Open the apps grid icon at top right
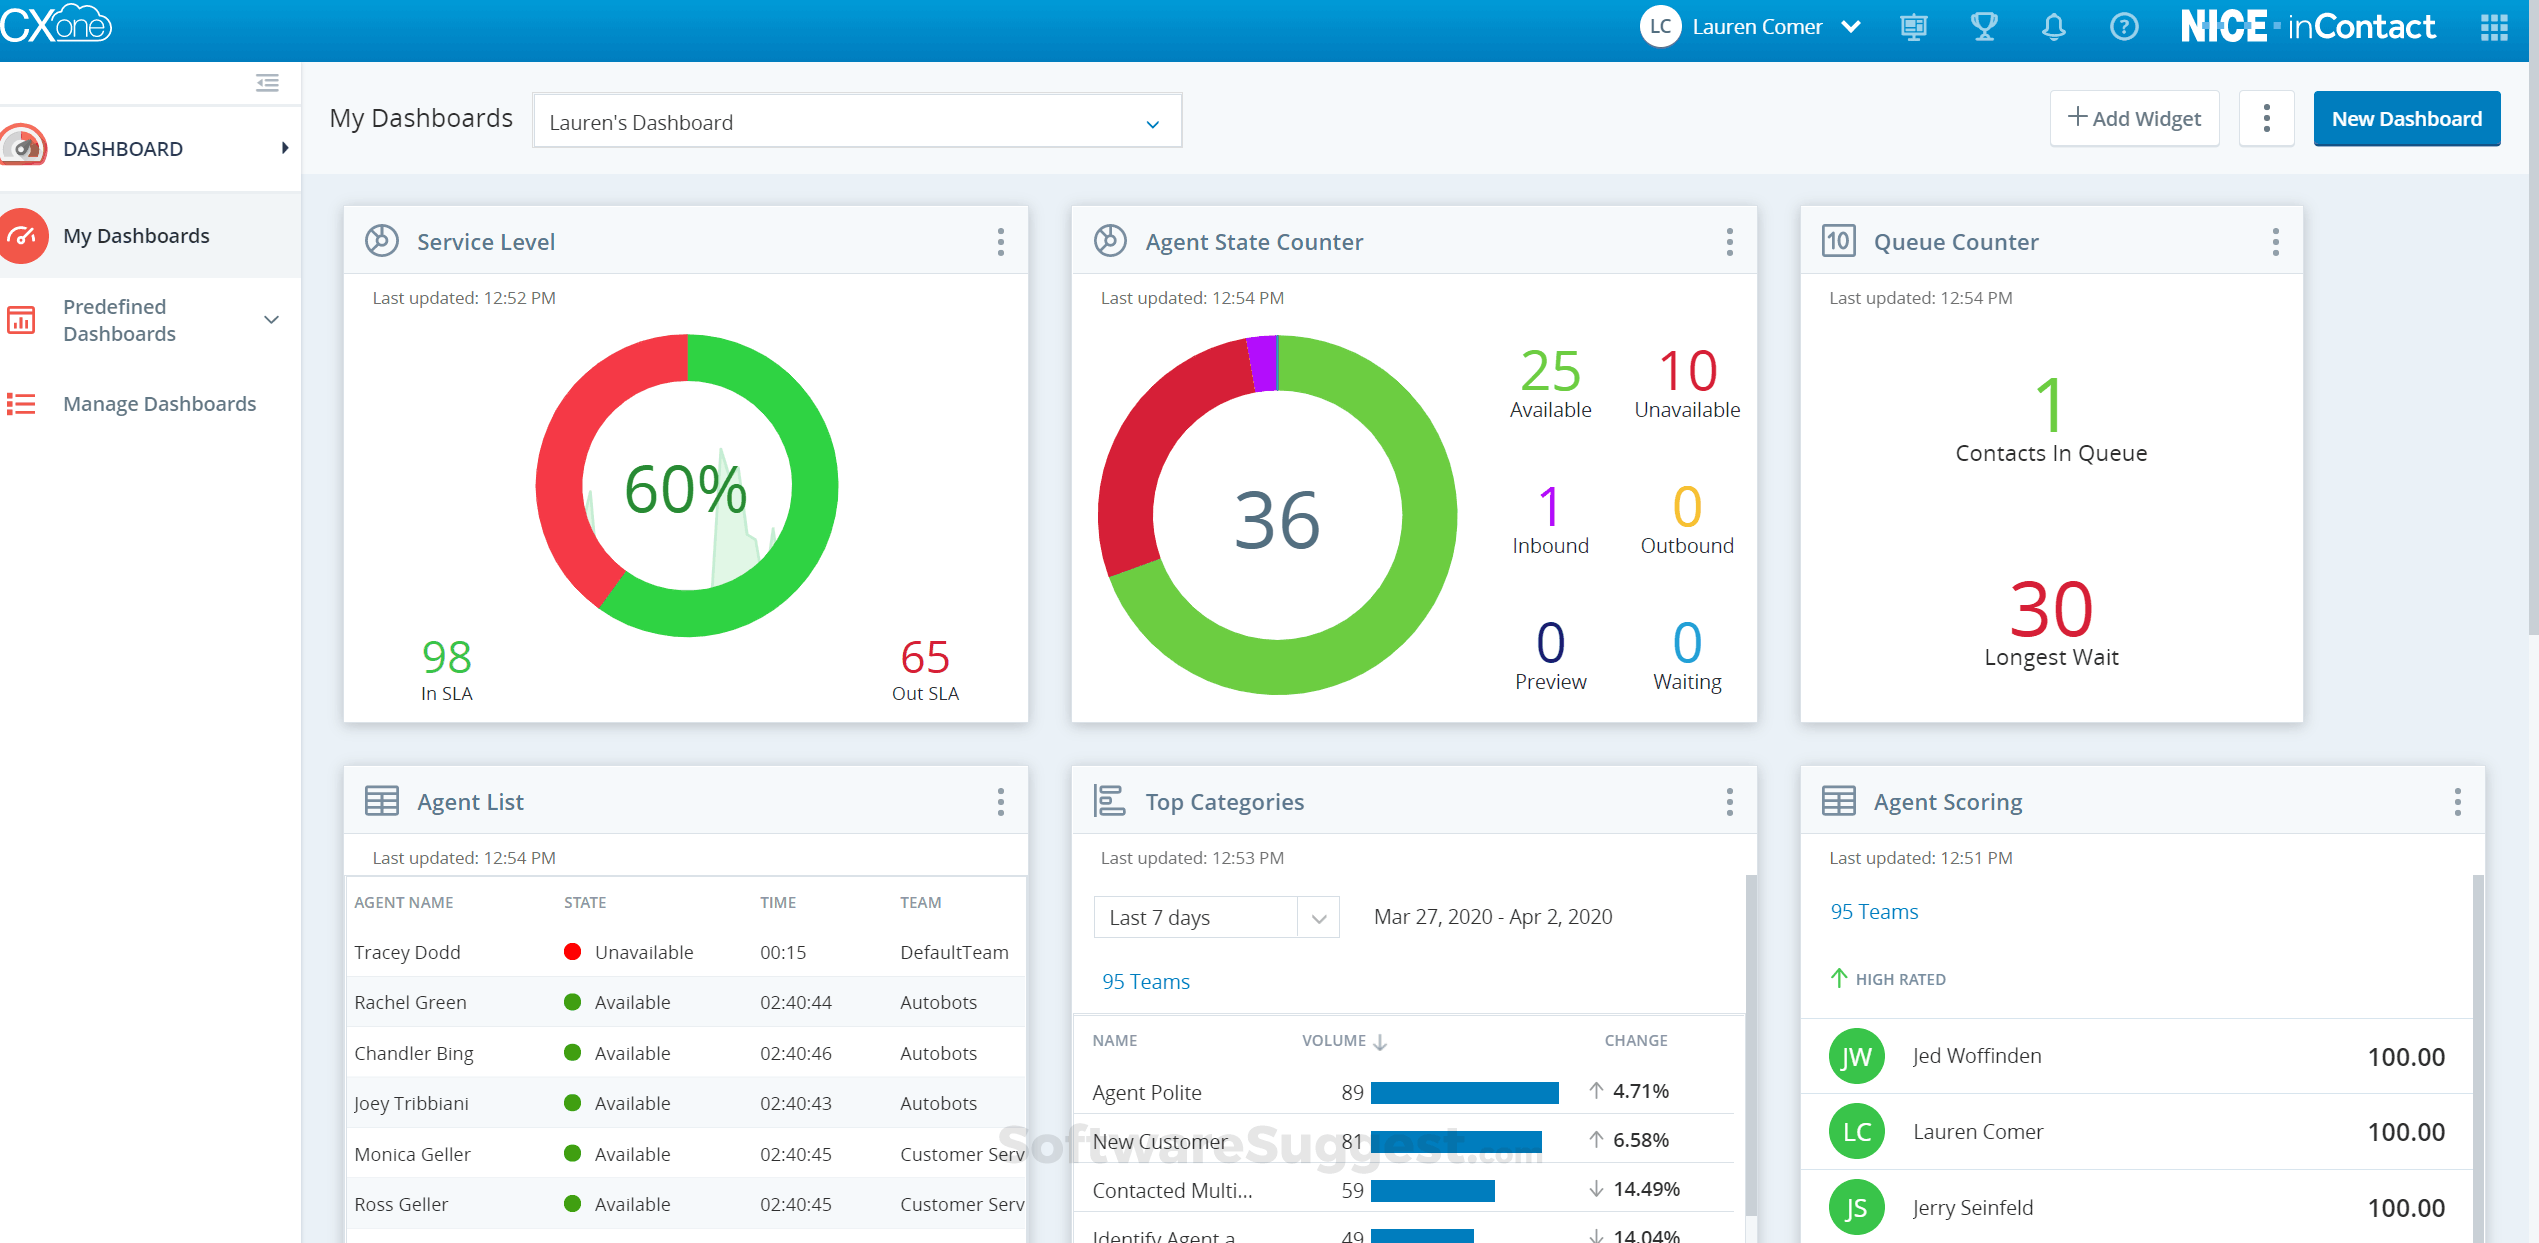The width and height of the screenshot is (2539, 1243). click(x=2494, y=27)
